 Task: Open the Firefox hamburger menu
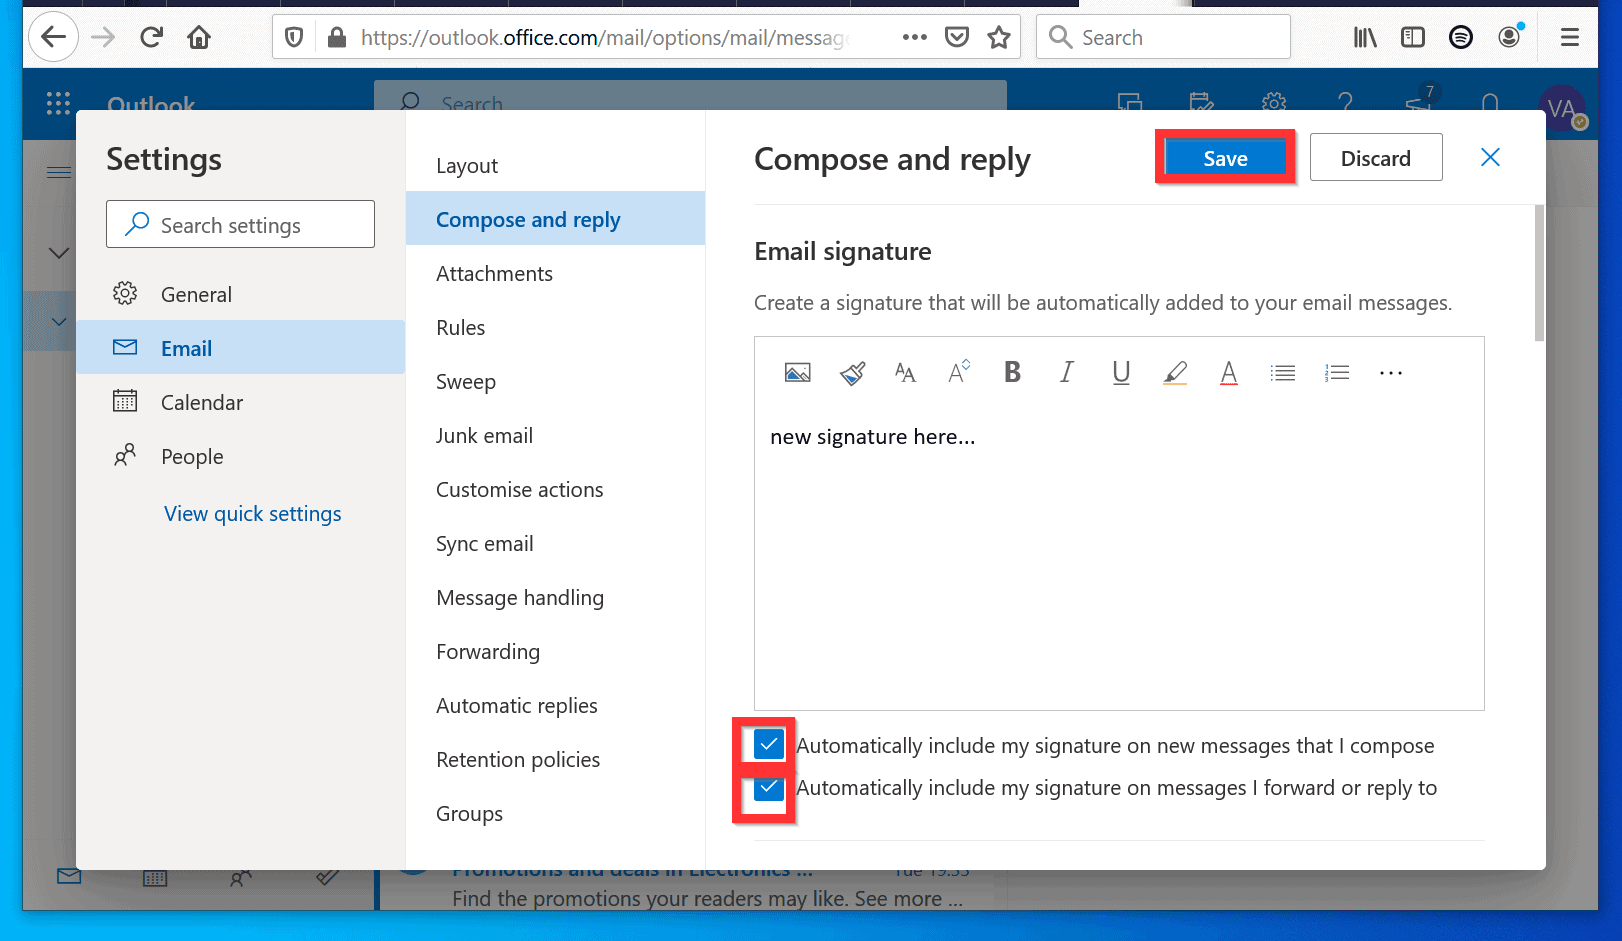(x=1568, y=36)
